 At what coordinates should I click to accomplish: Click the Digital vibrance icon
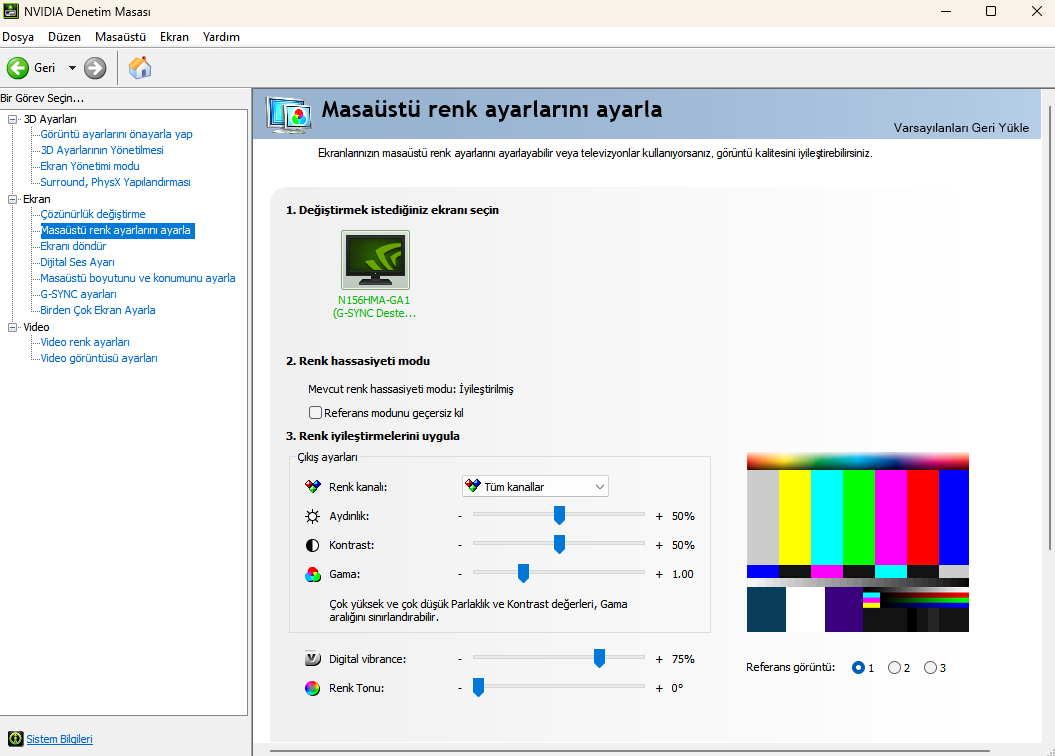pyautogui.click(x=313, y=658)
